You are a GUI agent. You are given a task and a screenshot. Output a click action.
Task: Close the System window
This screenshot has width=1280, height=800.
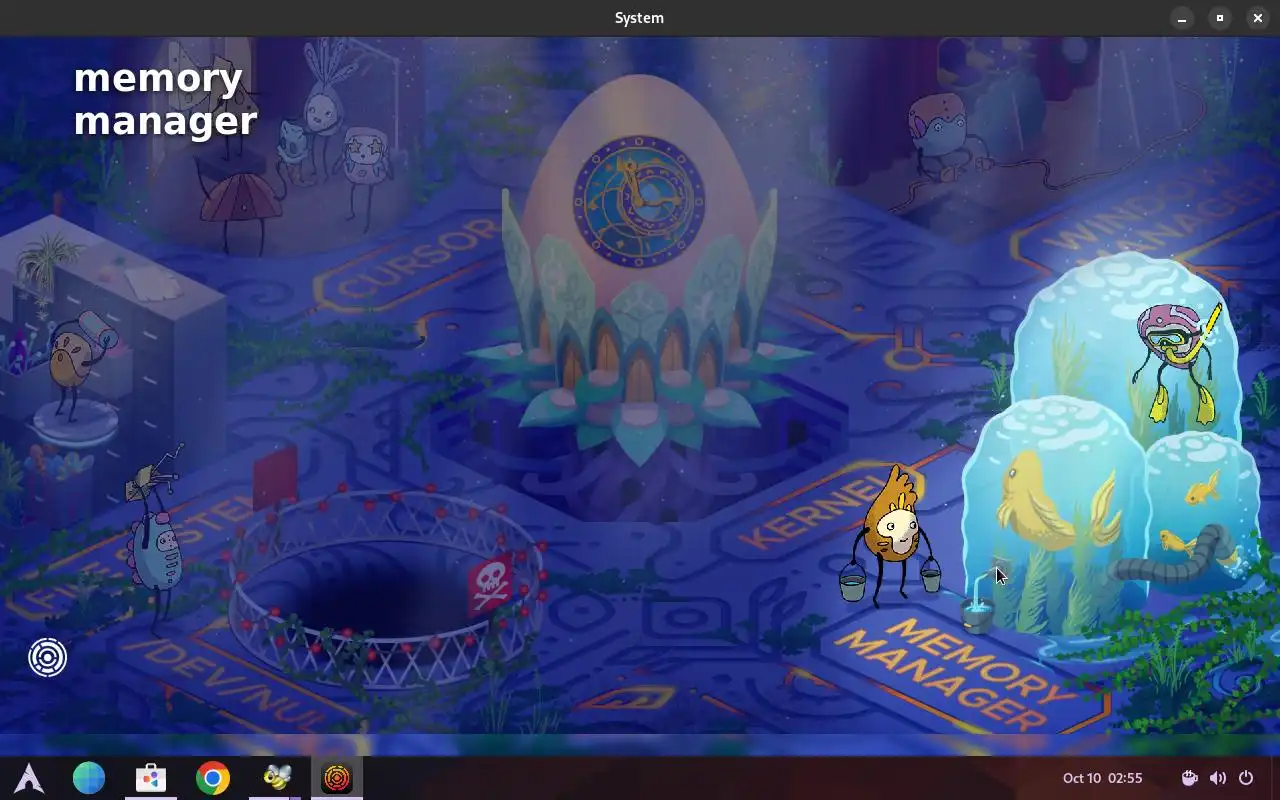[1258, 18]
